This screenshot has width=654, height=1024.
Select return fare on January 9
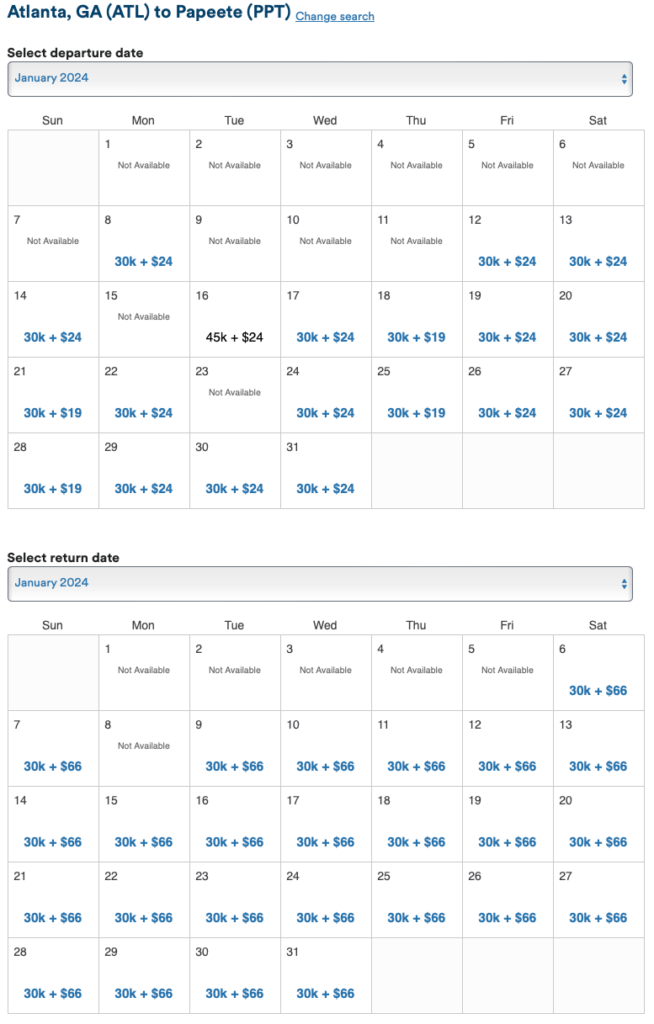pyautogui.click(x=234, y=767)
